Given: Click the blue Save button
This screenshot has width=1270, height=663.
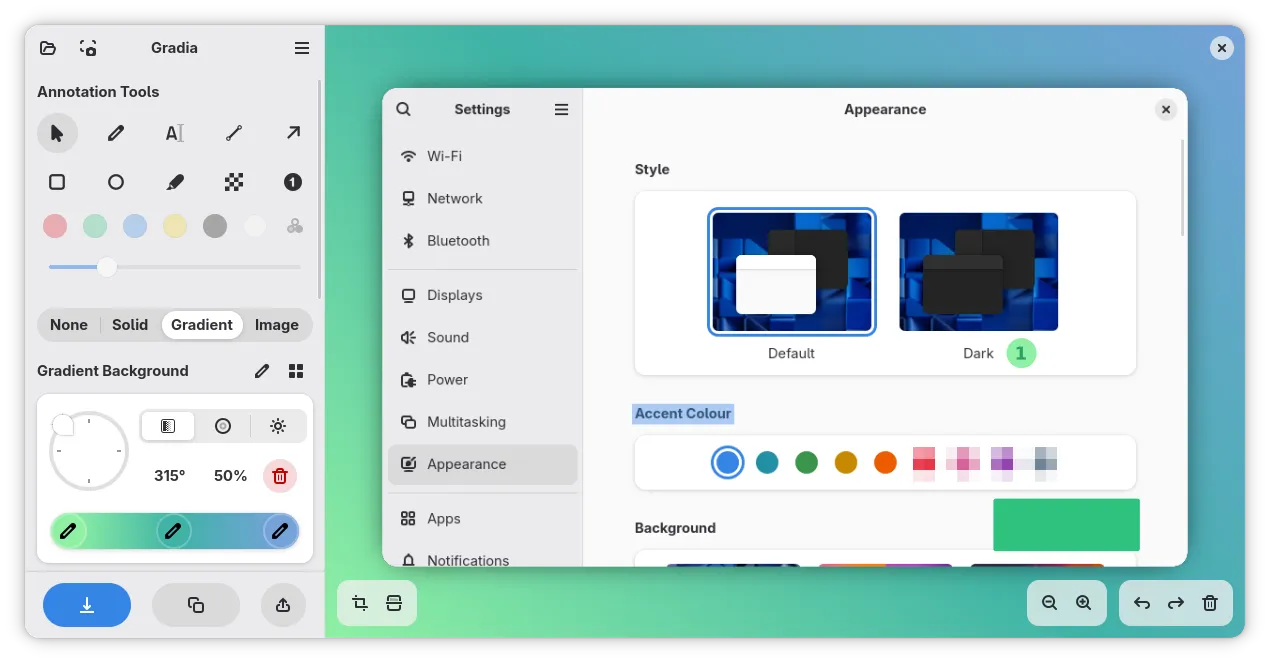Looking at the screenshot, I should [x=86, y=604].
